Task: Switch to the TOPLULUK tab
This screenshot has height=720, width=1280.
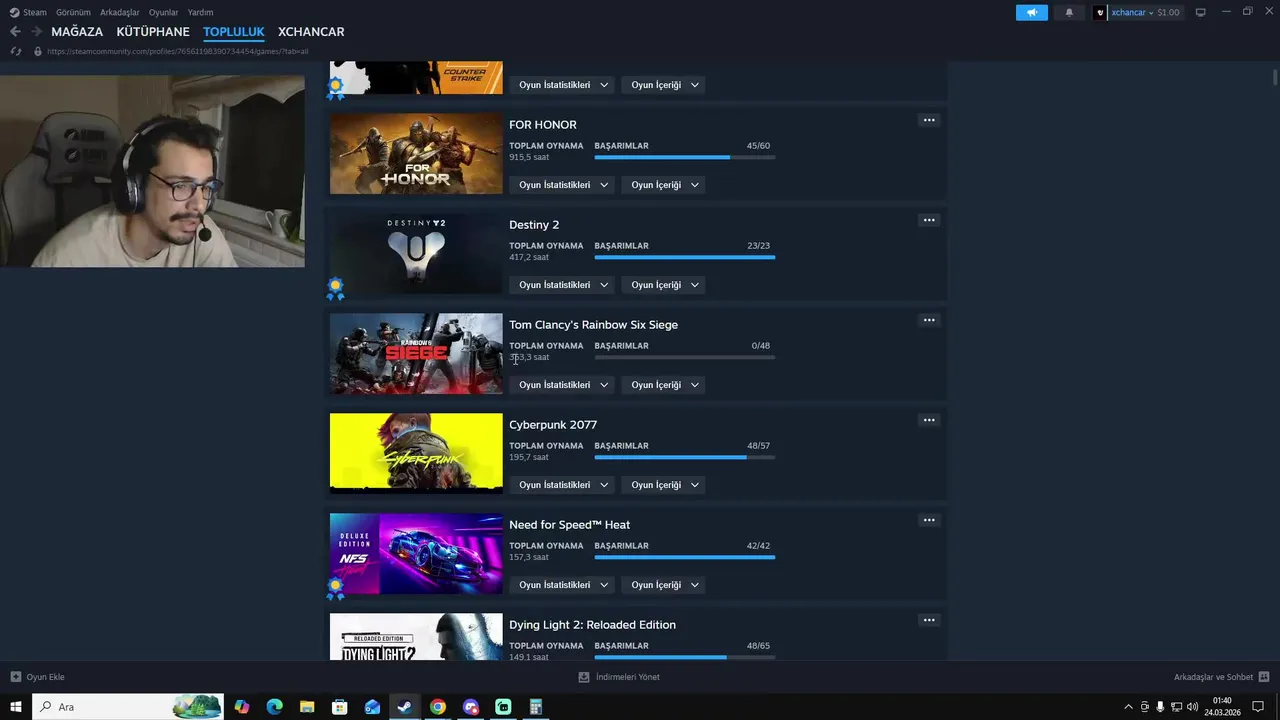Action: (x=234, y=32)
